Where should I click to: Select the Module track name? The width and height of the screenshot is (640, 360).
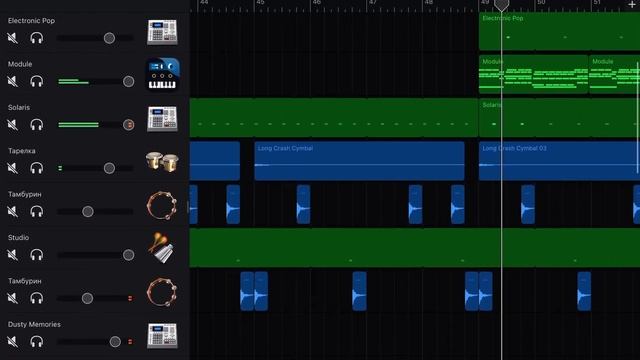coord(20,64)
